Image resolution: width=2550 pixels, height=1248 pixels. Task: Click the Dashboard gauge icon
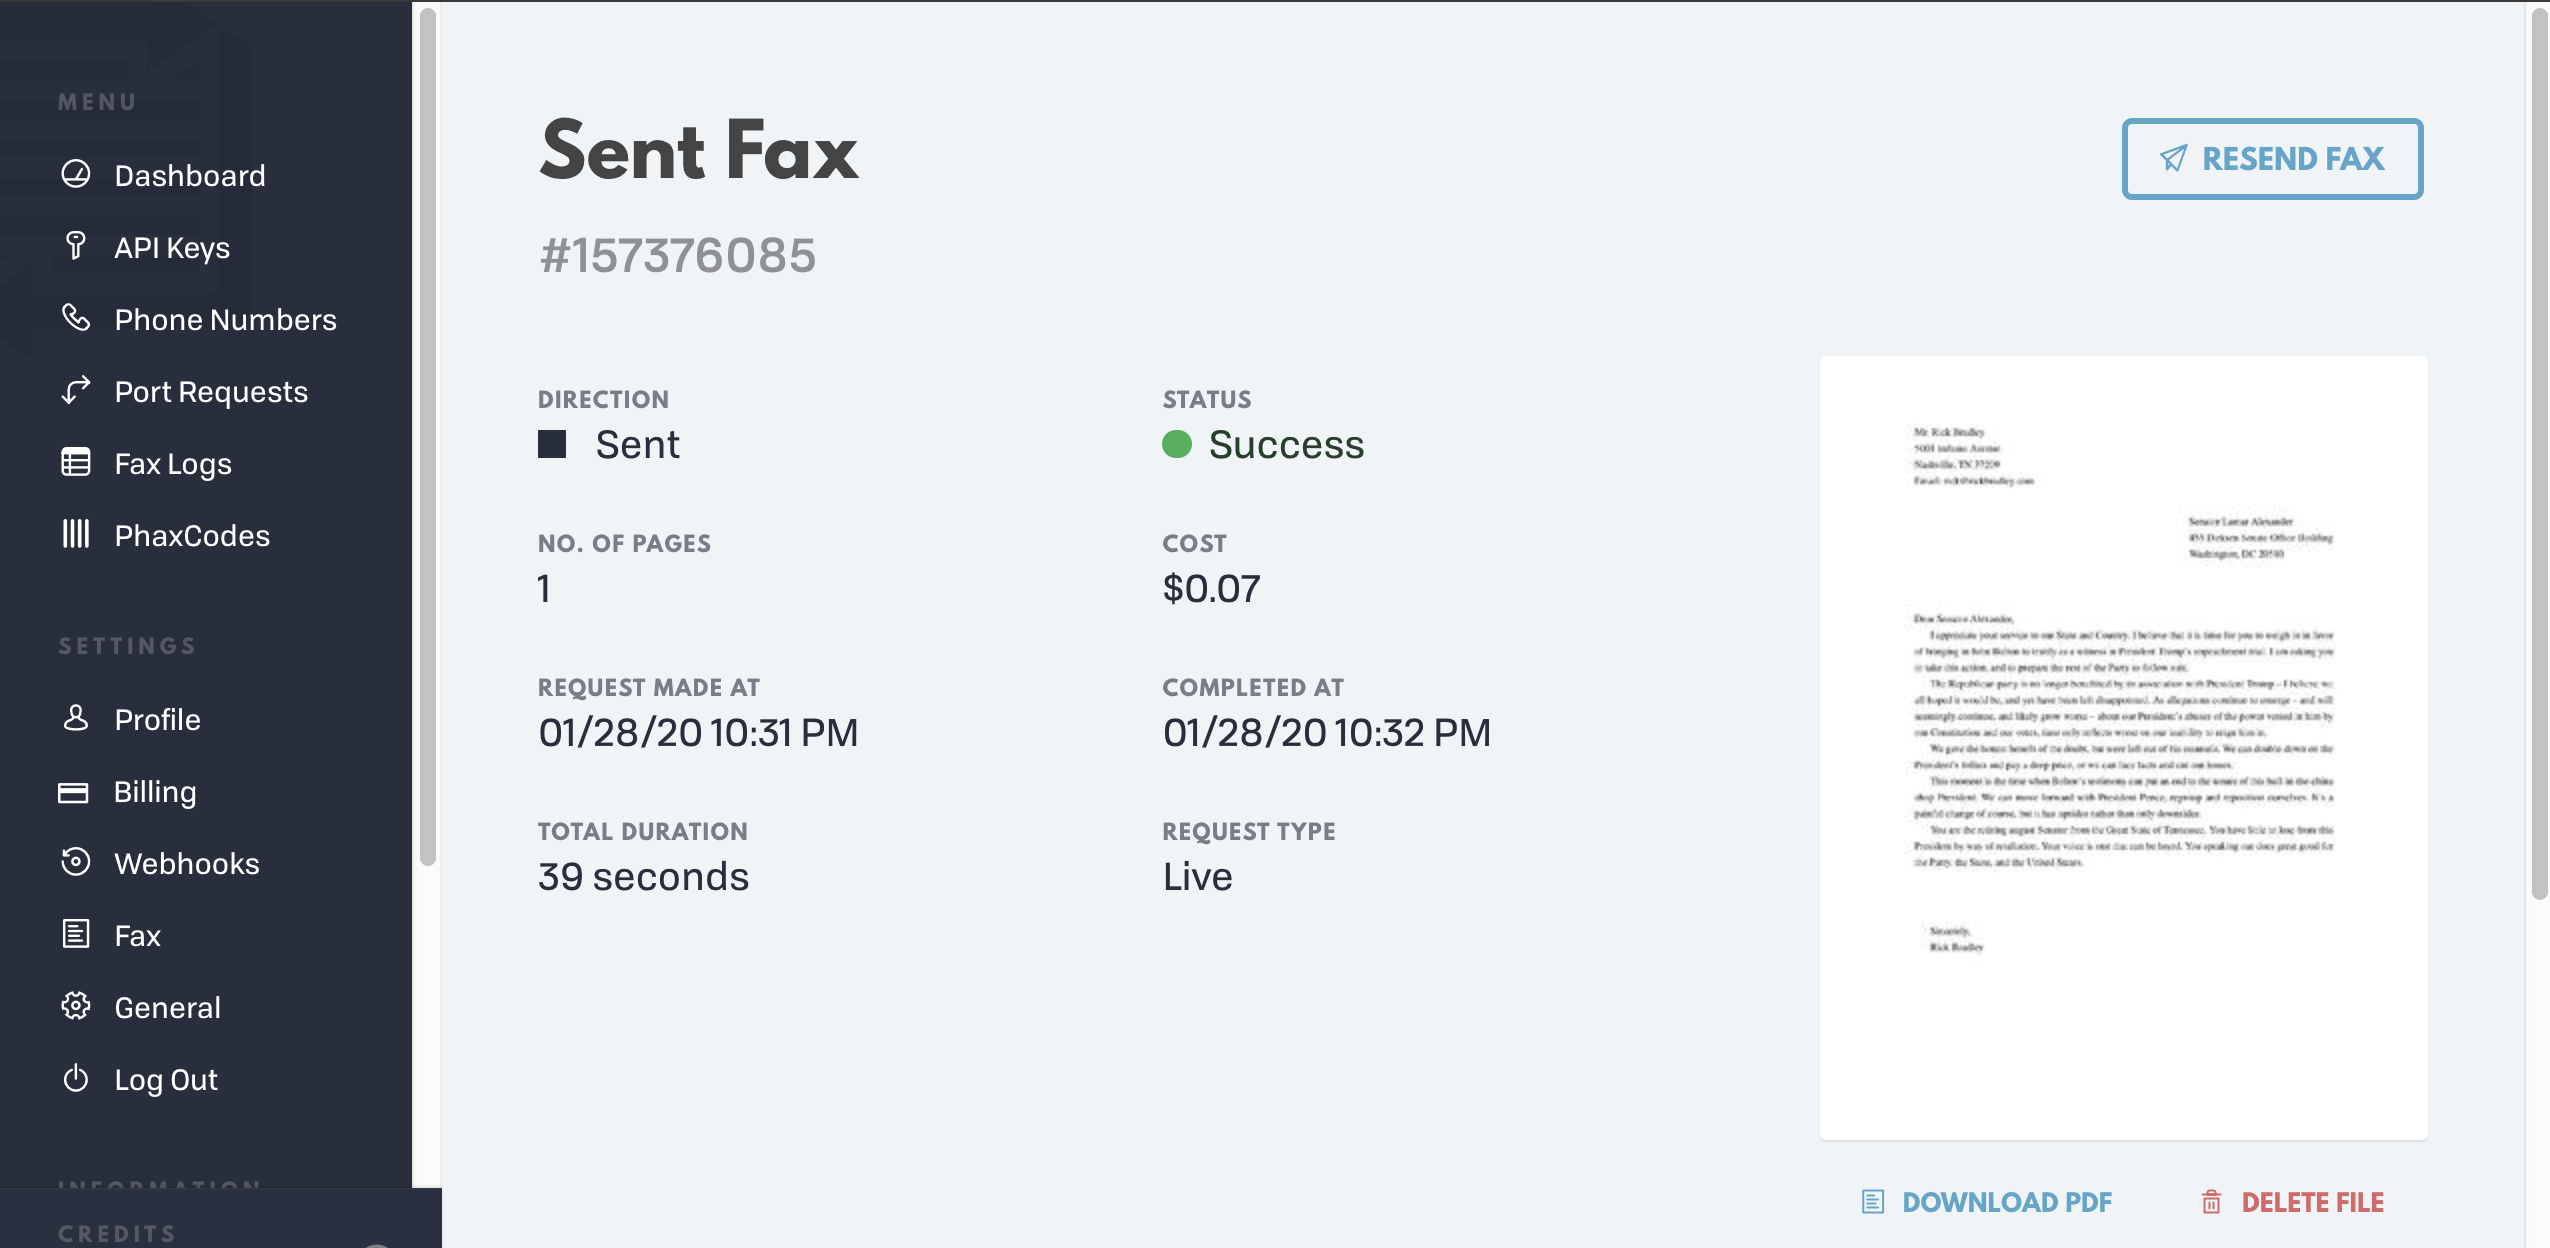(x=76, y=175)
